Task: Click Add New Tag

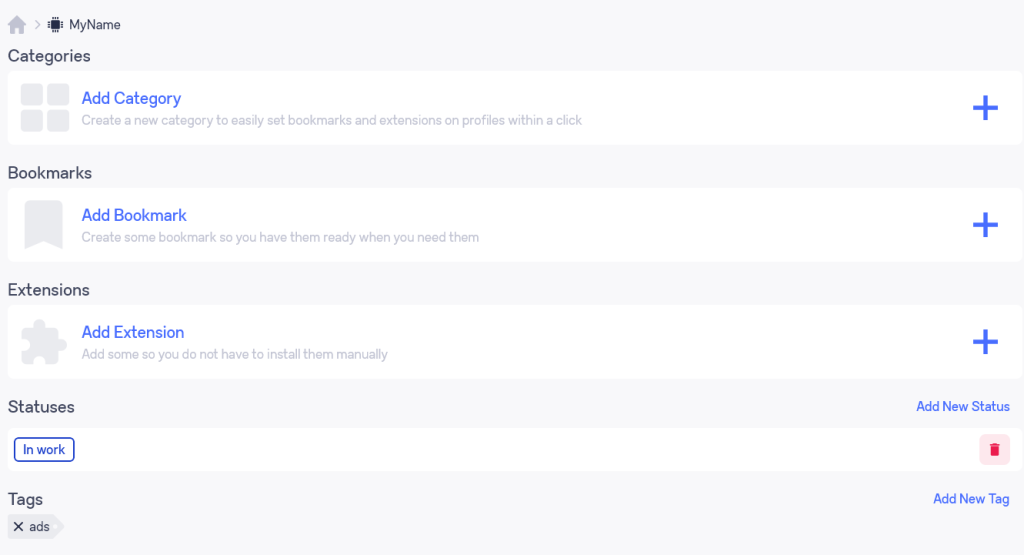Action: 971,499
